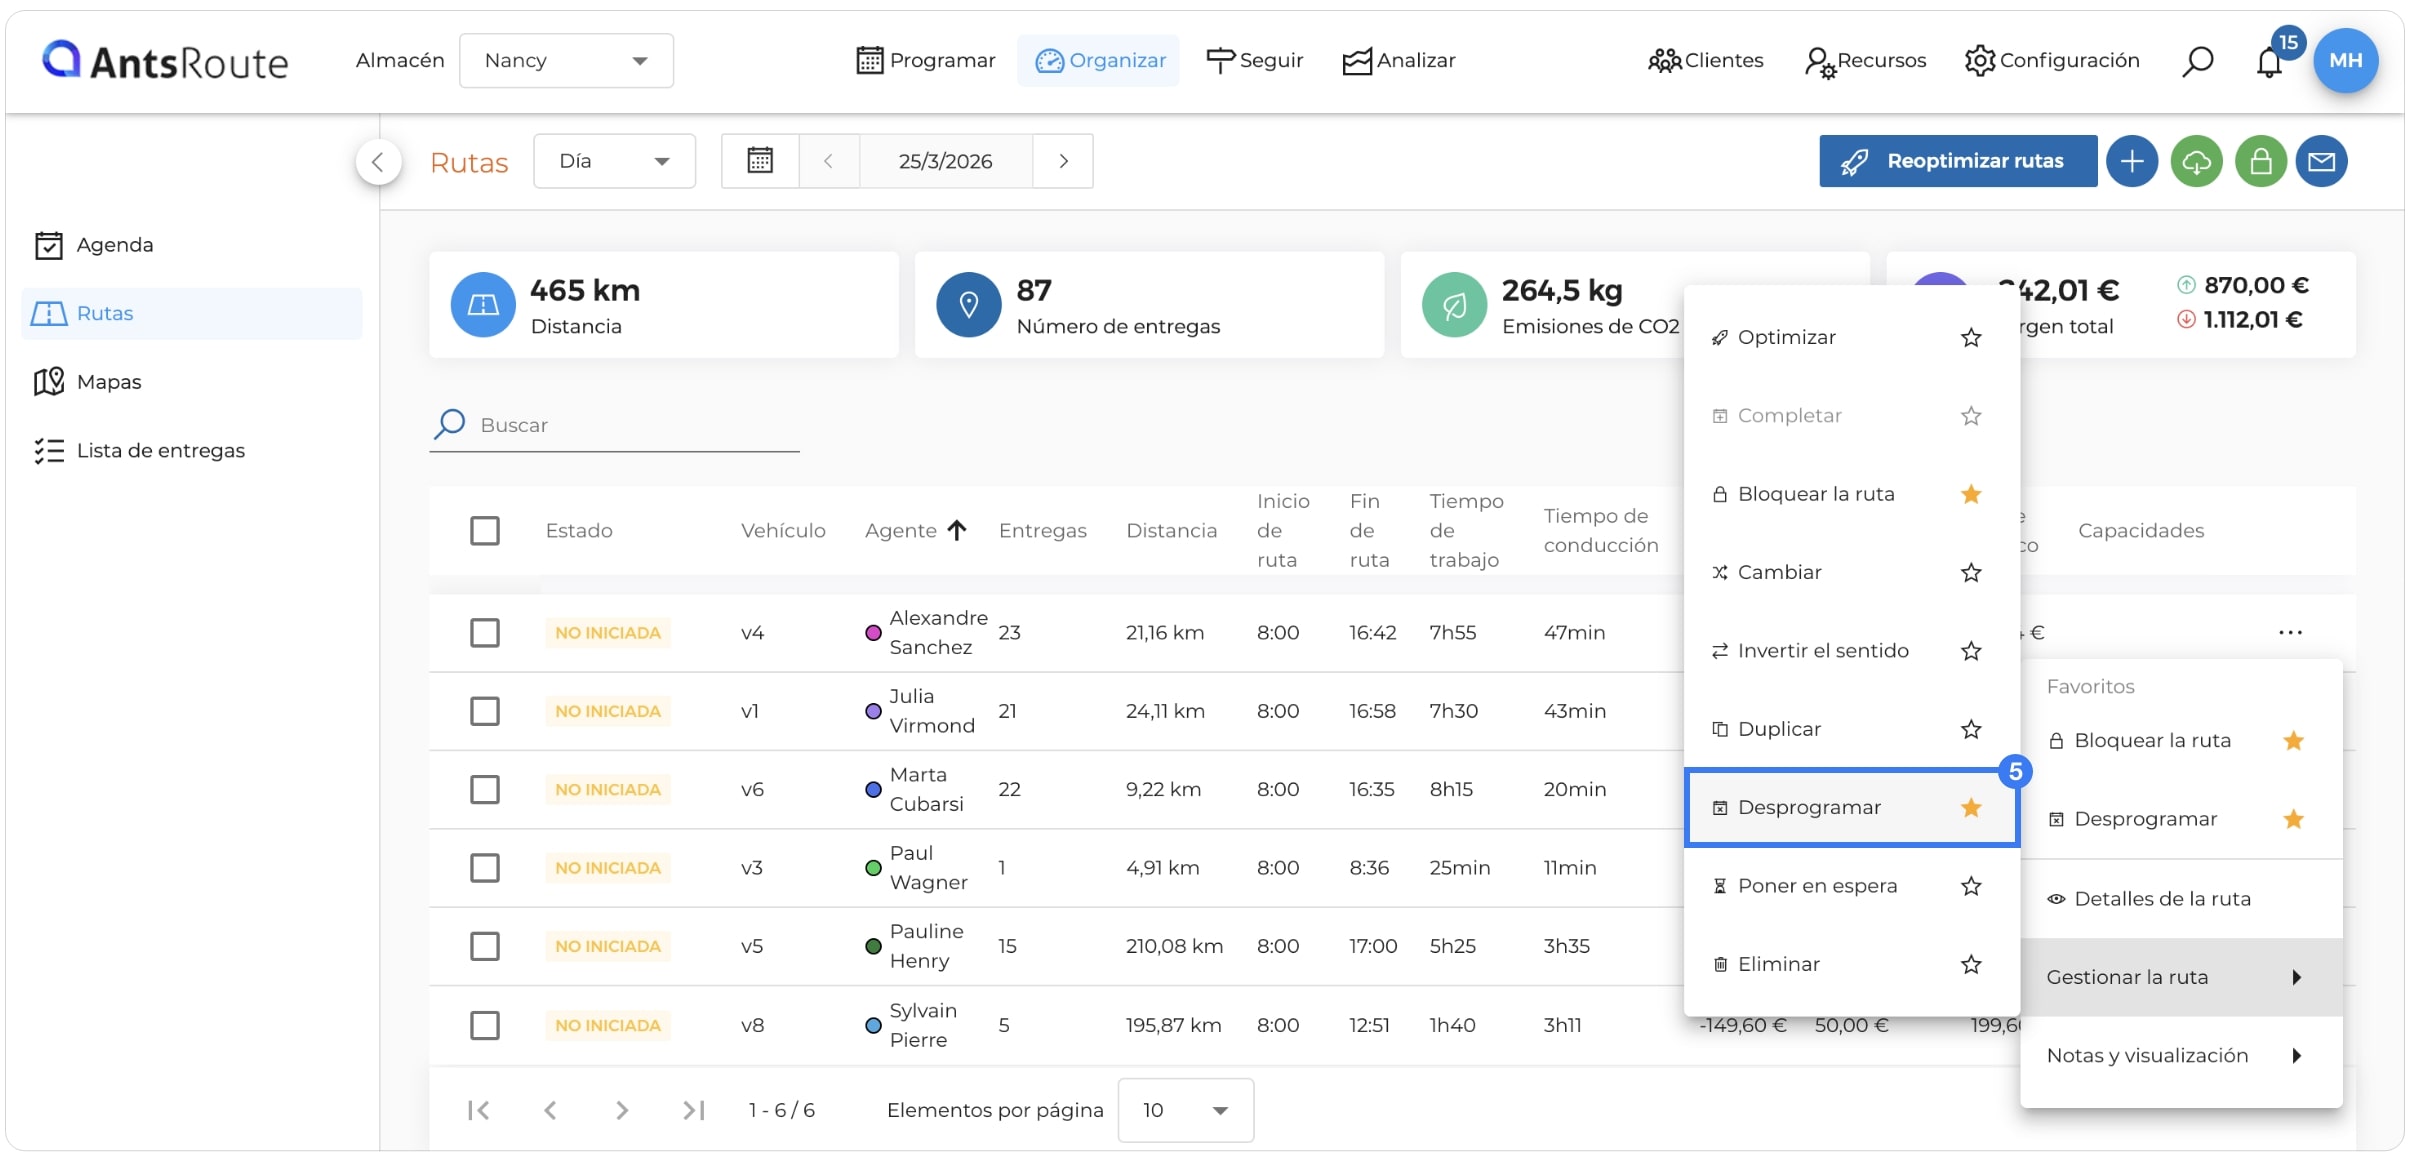The image size is (2410, 1161).
Task: Click the blue envelope email icon
Action: tap(2321, 161)
